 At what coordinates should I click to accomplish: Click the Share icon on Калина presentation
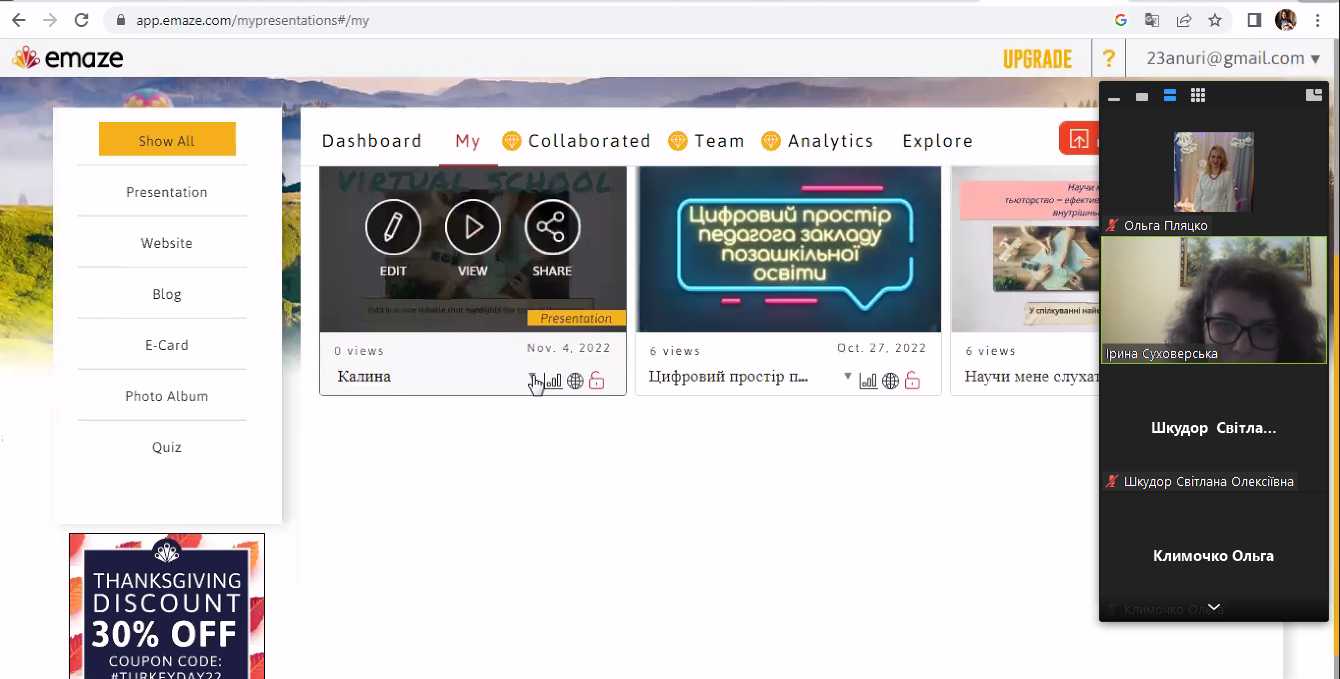tap(552, 227)
